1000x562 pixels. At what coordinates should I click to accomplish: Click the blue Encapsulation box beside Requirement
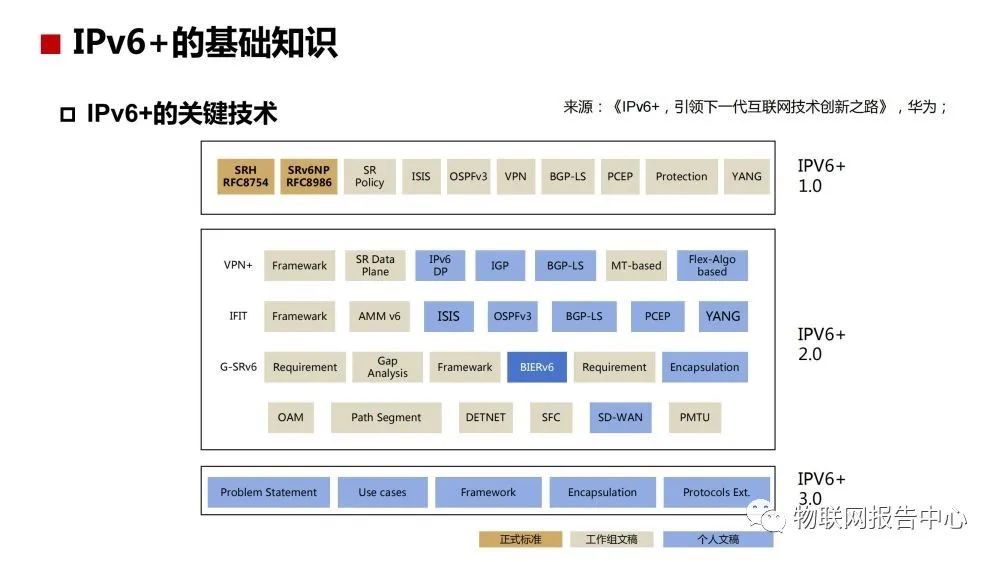click(x=705, y=367)
